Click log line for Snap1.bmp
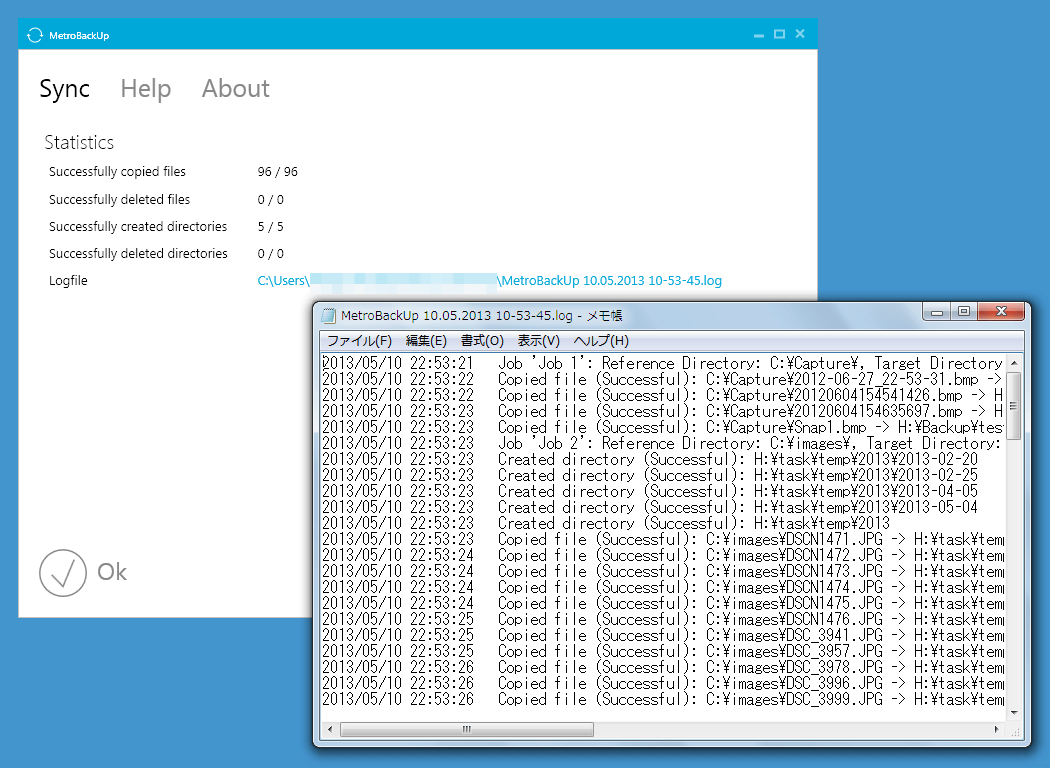Screen dimensions: 1050x768 coord(663,427)
